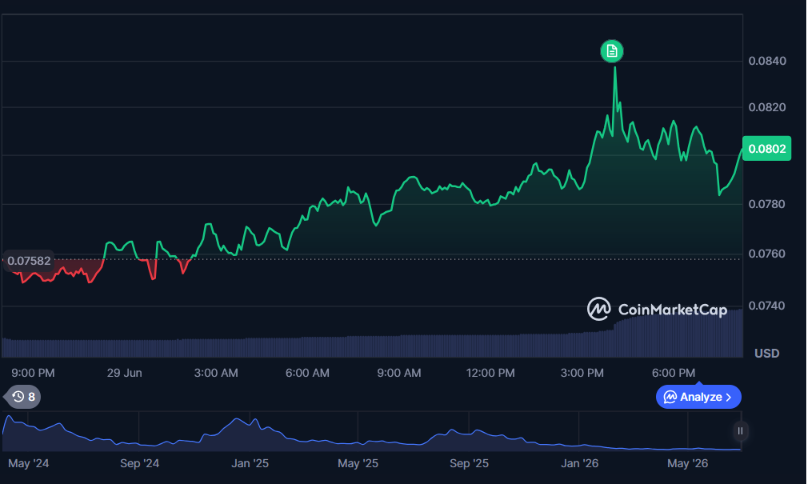
Task: Click Sep '24 on the range navigator
Action: click(139, 463)
